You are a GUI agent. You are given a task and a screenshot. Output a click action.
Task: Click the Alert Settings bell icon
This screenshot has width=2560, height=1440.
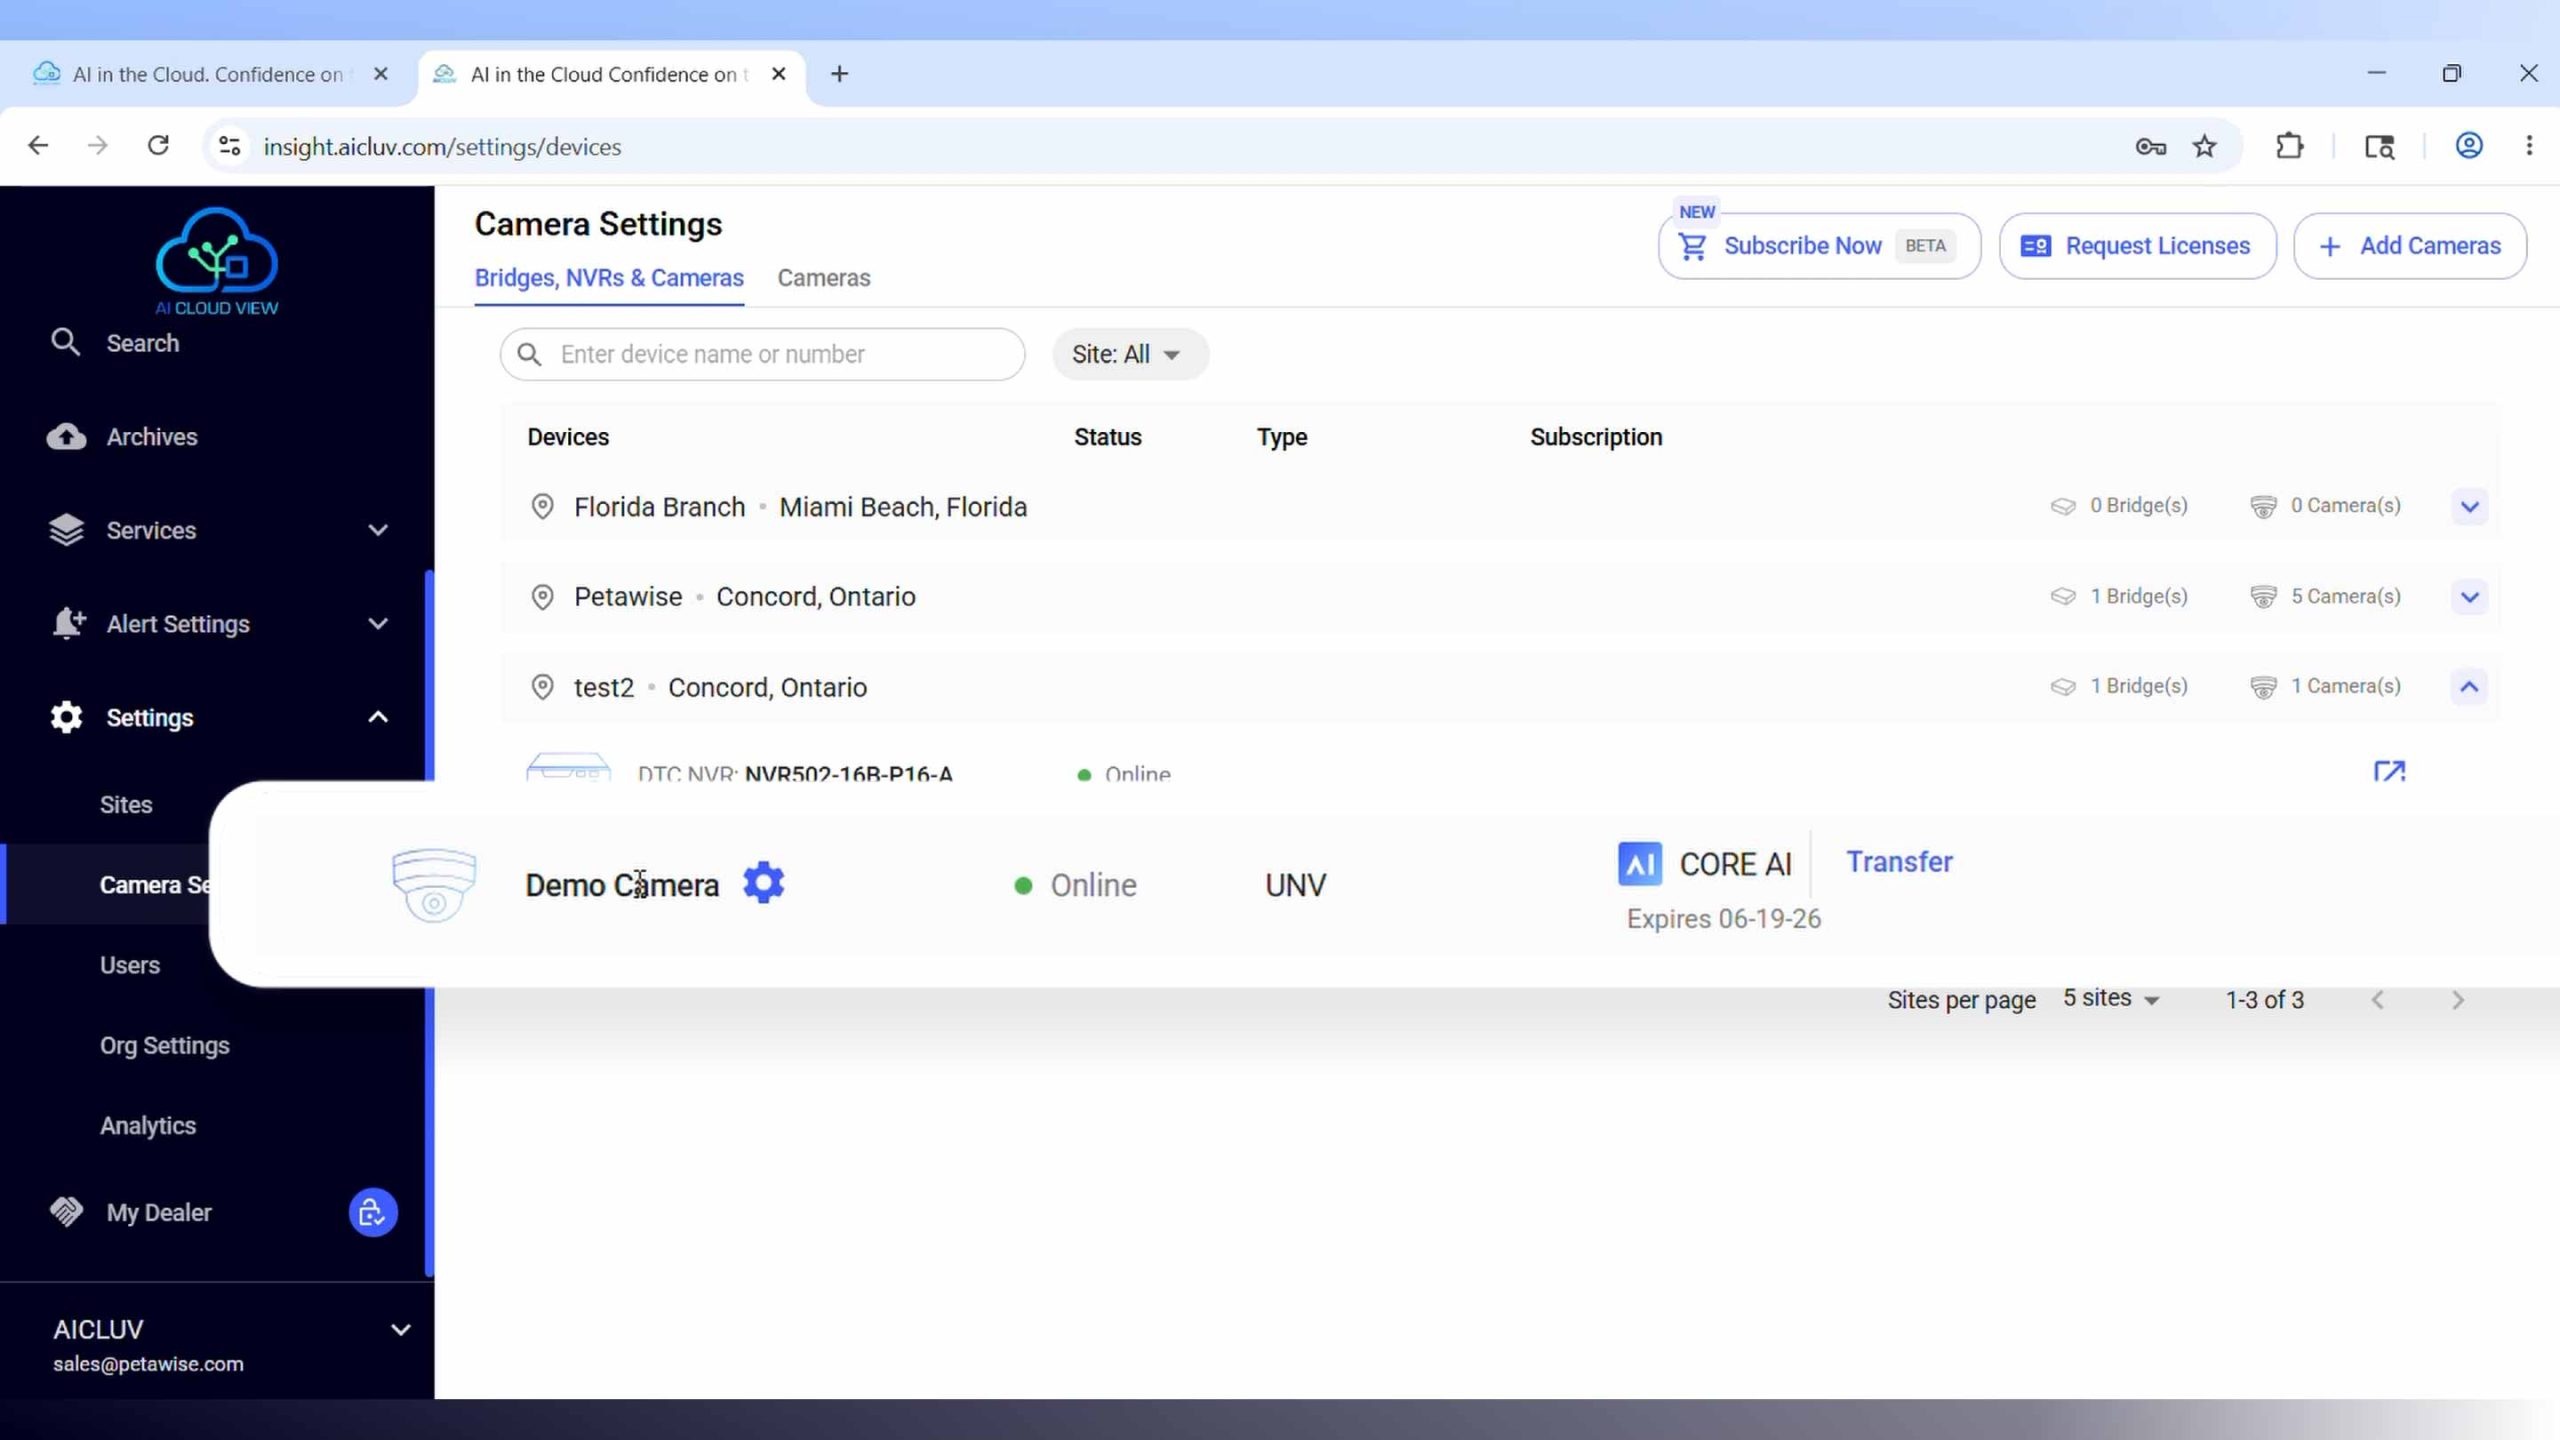click(67, 624)
